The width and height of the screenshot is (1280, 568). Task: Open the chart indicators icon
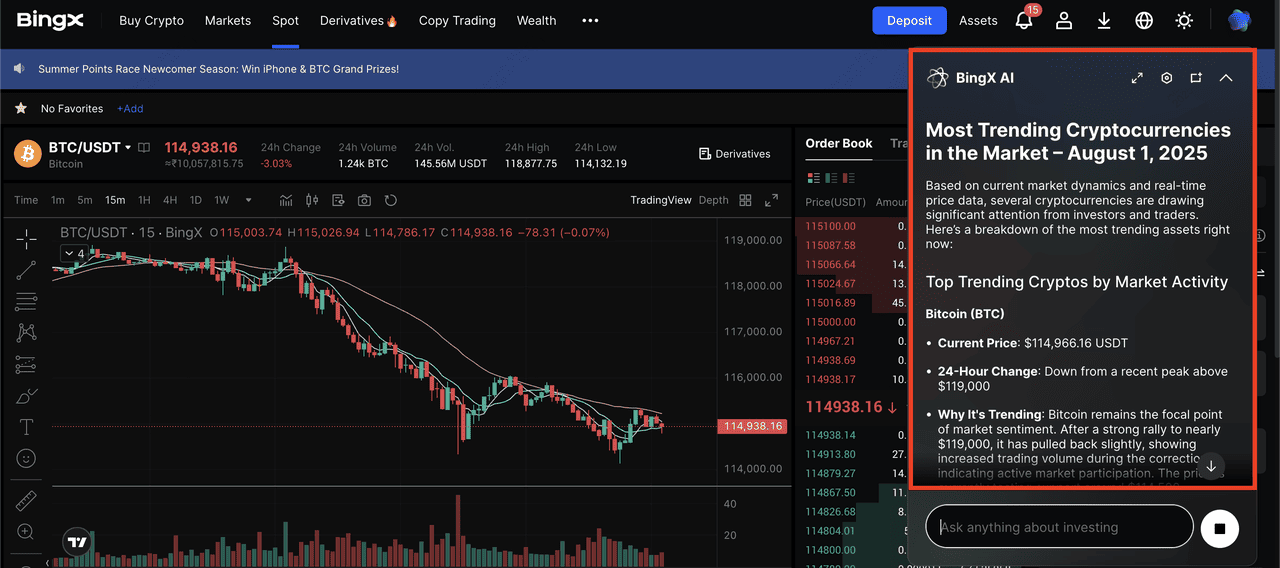286,200
